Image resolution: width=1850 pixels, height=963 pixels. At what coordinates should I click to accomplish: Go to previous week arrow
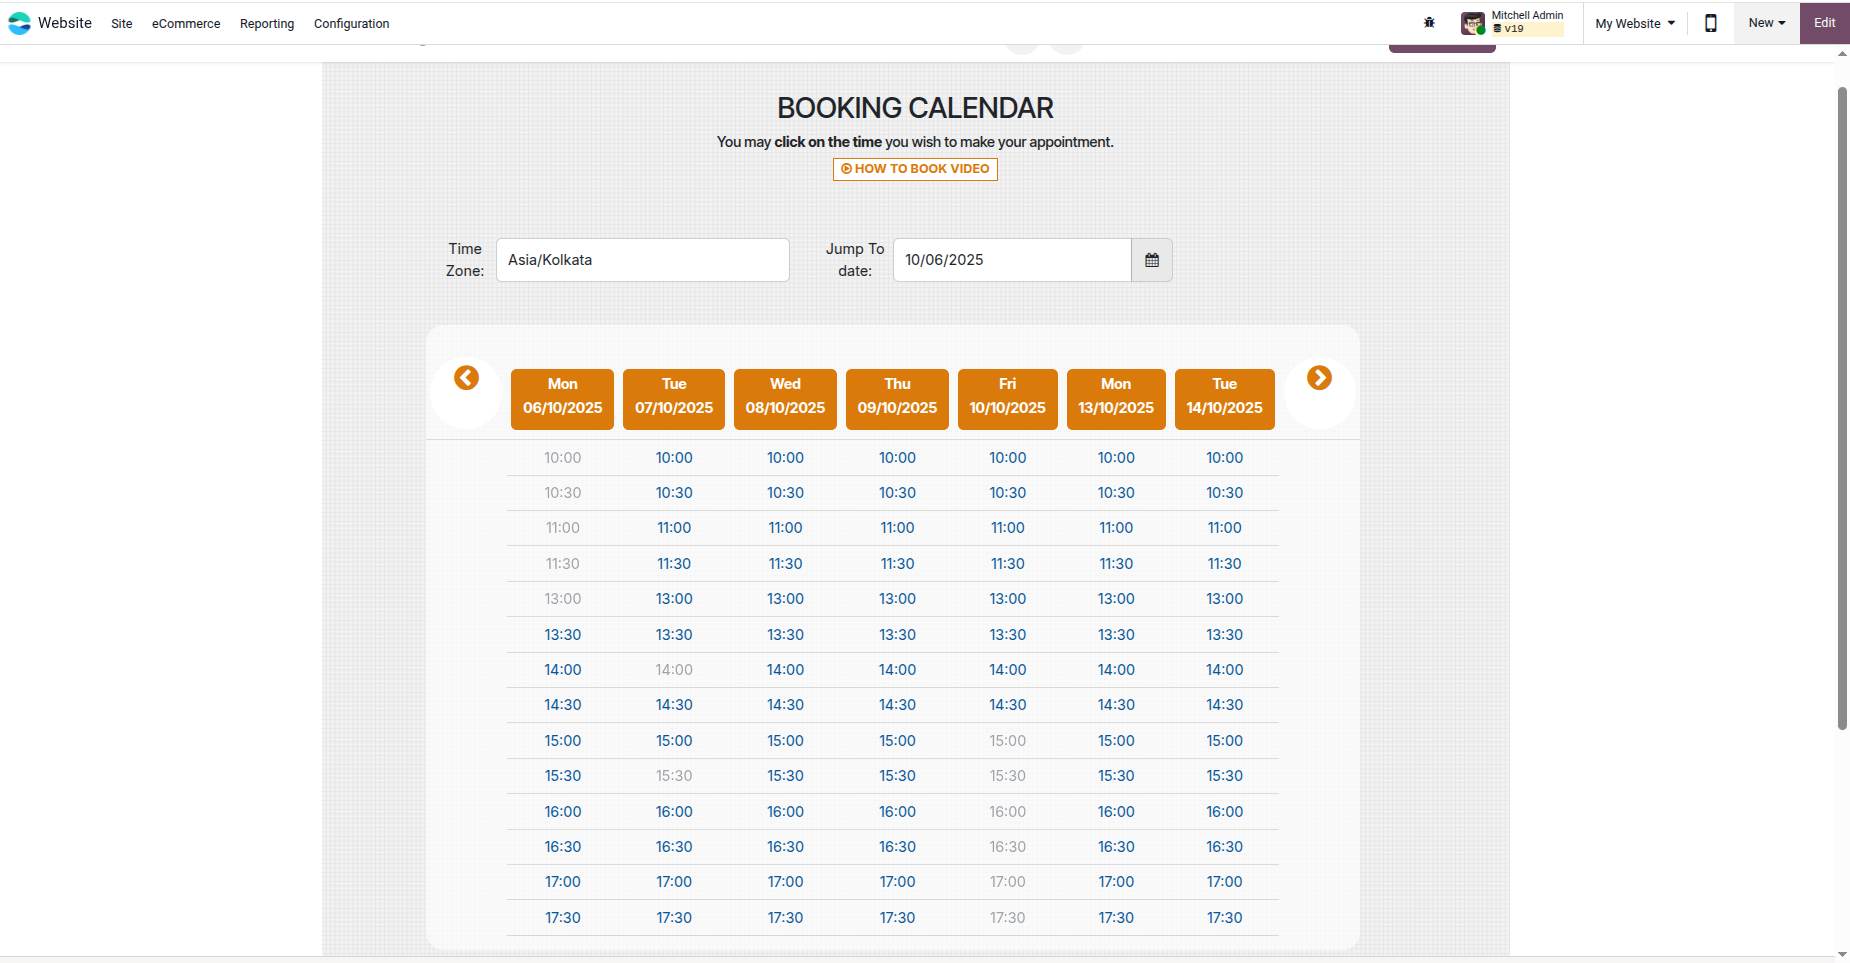click(x=466, y=378)
